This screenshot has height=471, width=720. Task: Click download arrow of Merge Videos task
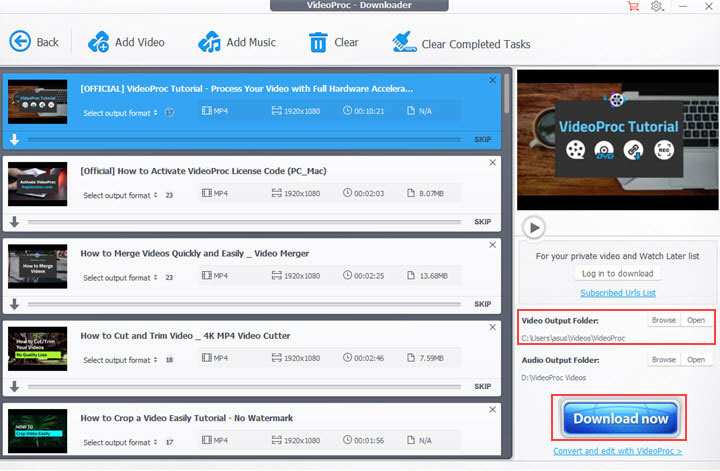[x=15, y=304]
